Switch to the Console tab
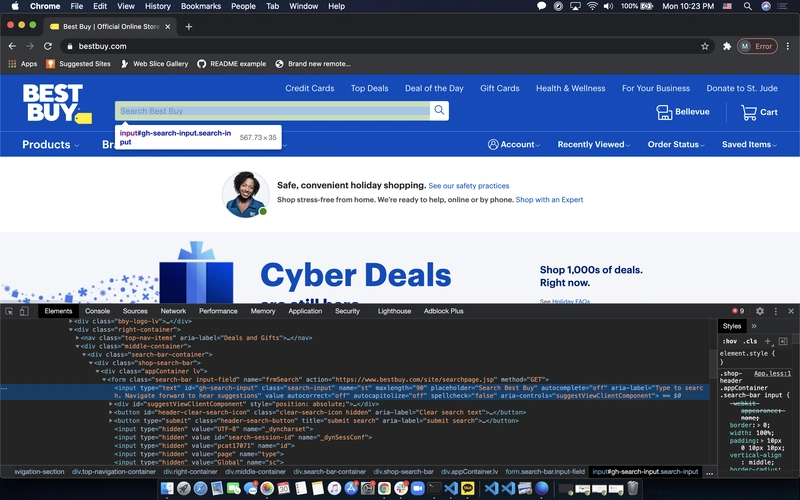 pos(97,311)
